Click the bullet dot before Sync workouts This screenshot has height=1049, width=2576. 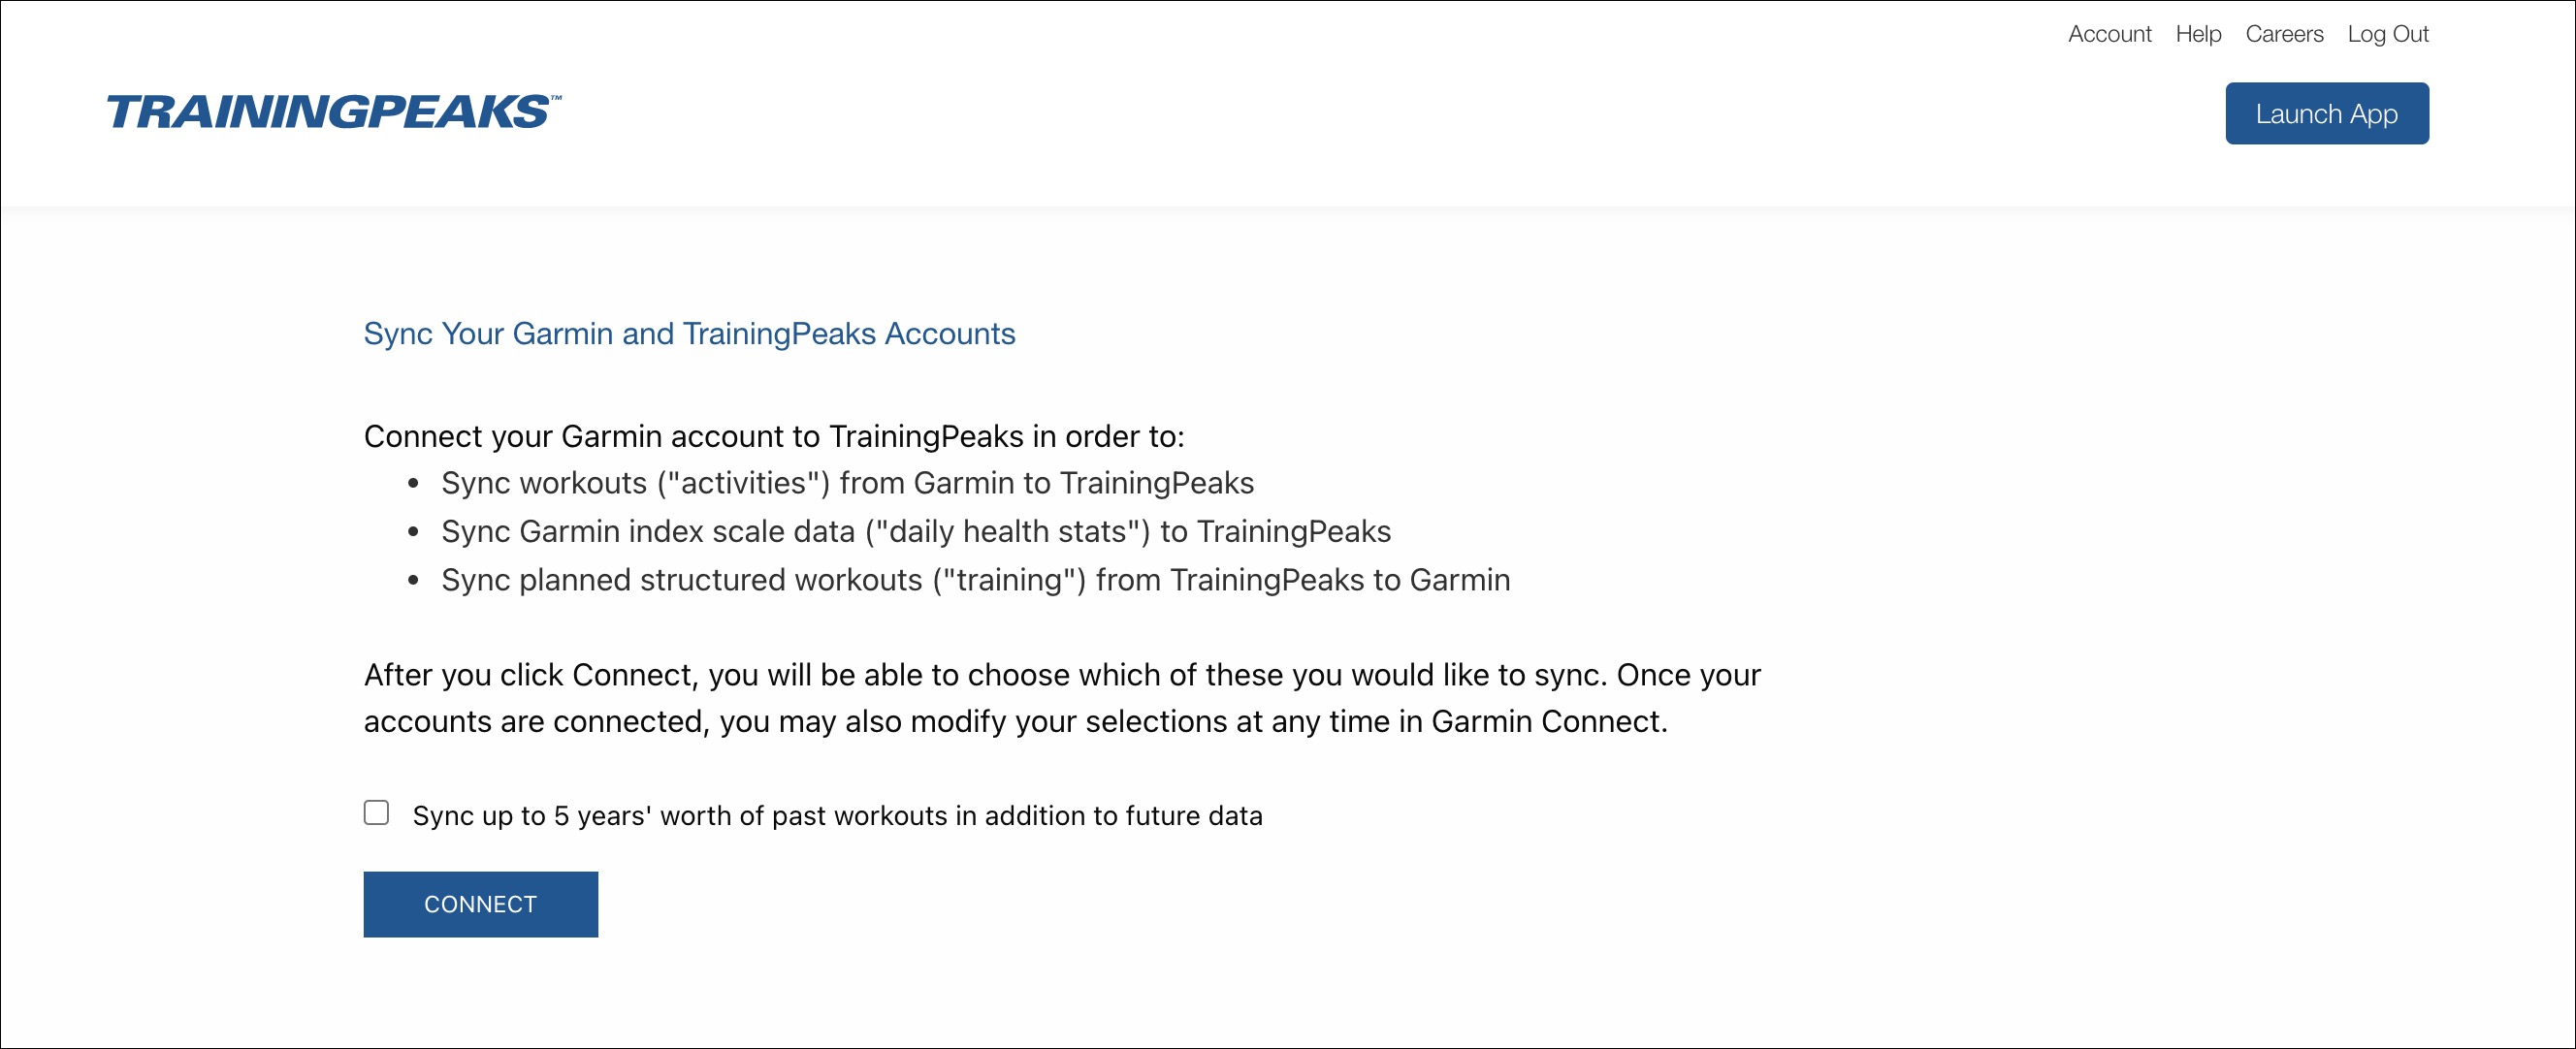coord(413,484)
